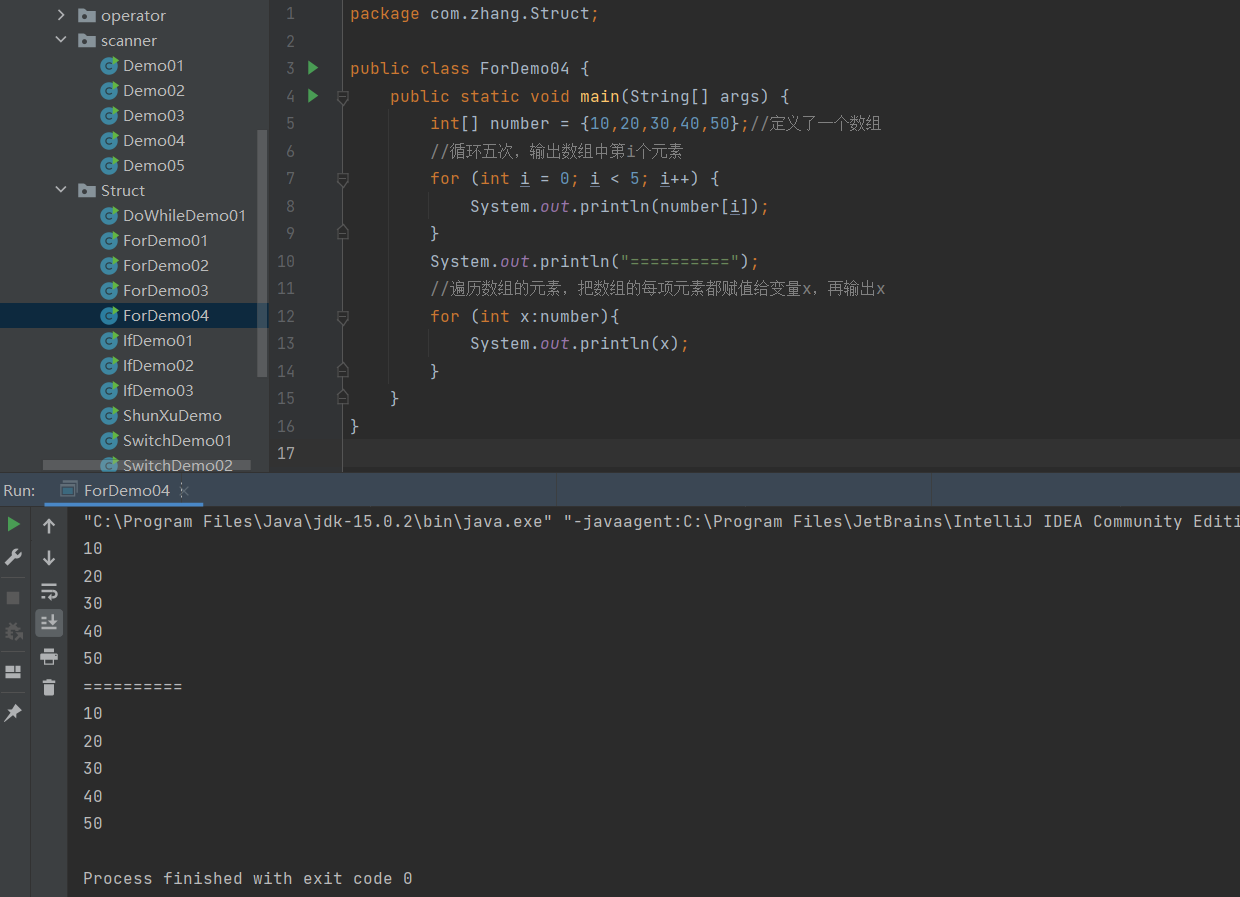Click the project tree vertical scrollbar
Viewport: 1240px width, 897px height.
tap(262, 253)
